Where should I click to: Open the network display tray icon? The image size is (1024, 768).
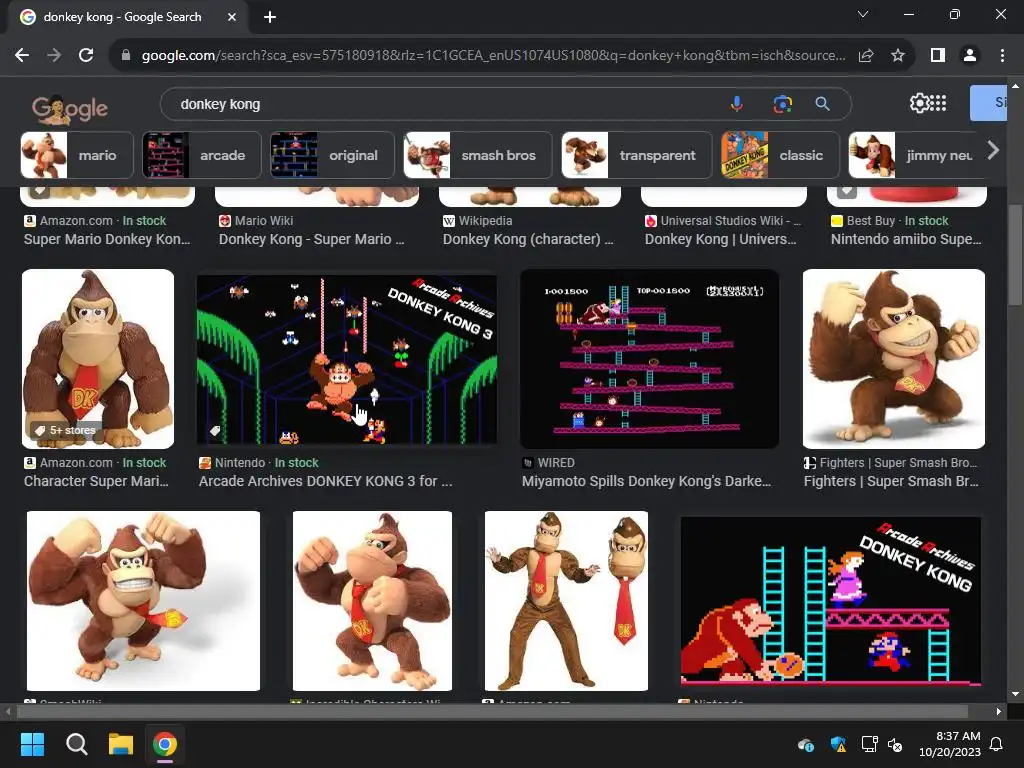coord(869,744)
